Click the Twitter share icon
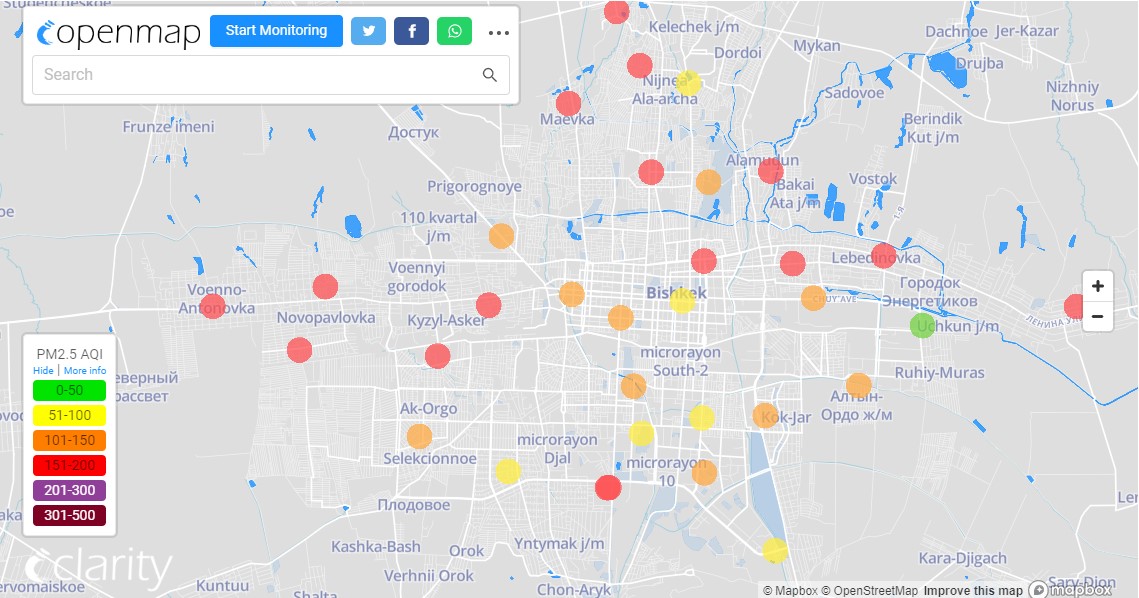Image resolution: width=1139 pixels, height=598 pixels. point(368,31)
